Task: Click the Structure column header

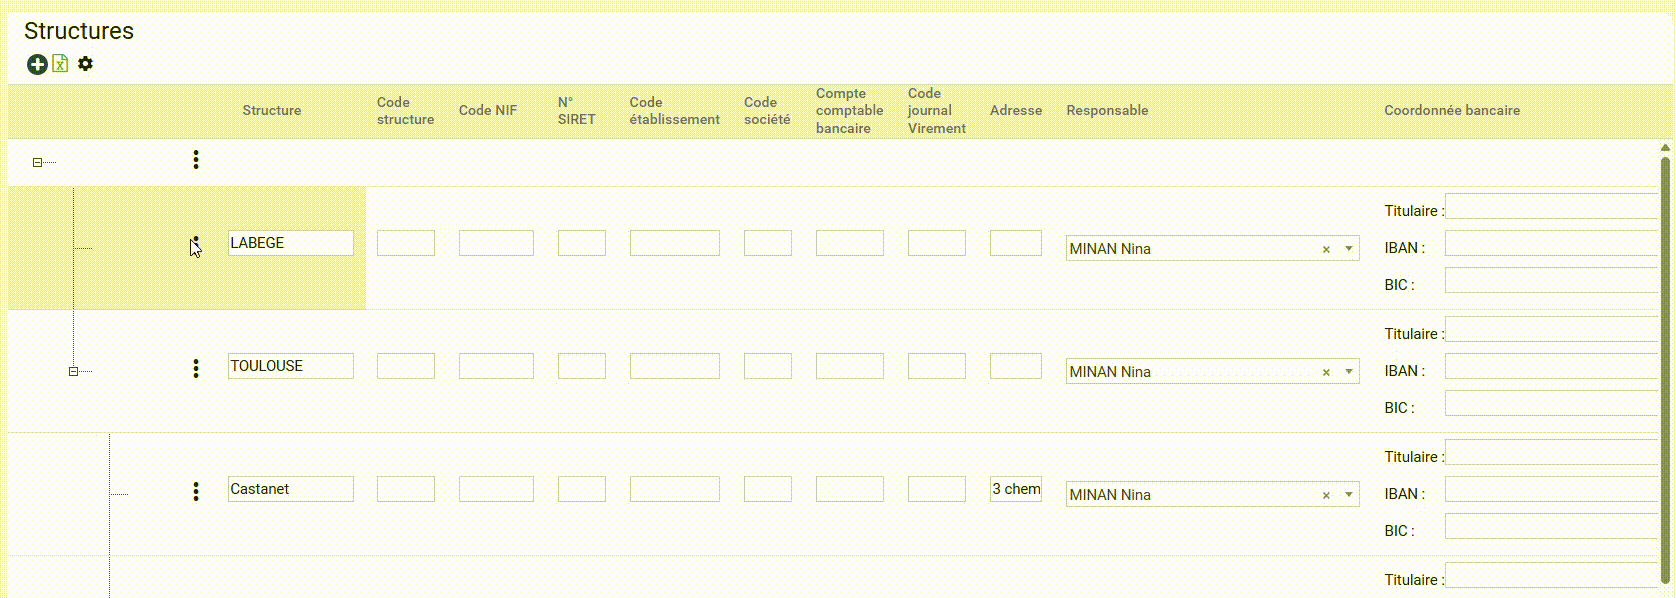Action: [271, 111]
